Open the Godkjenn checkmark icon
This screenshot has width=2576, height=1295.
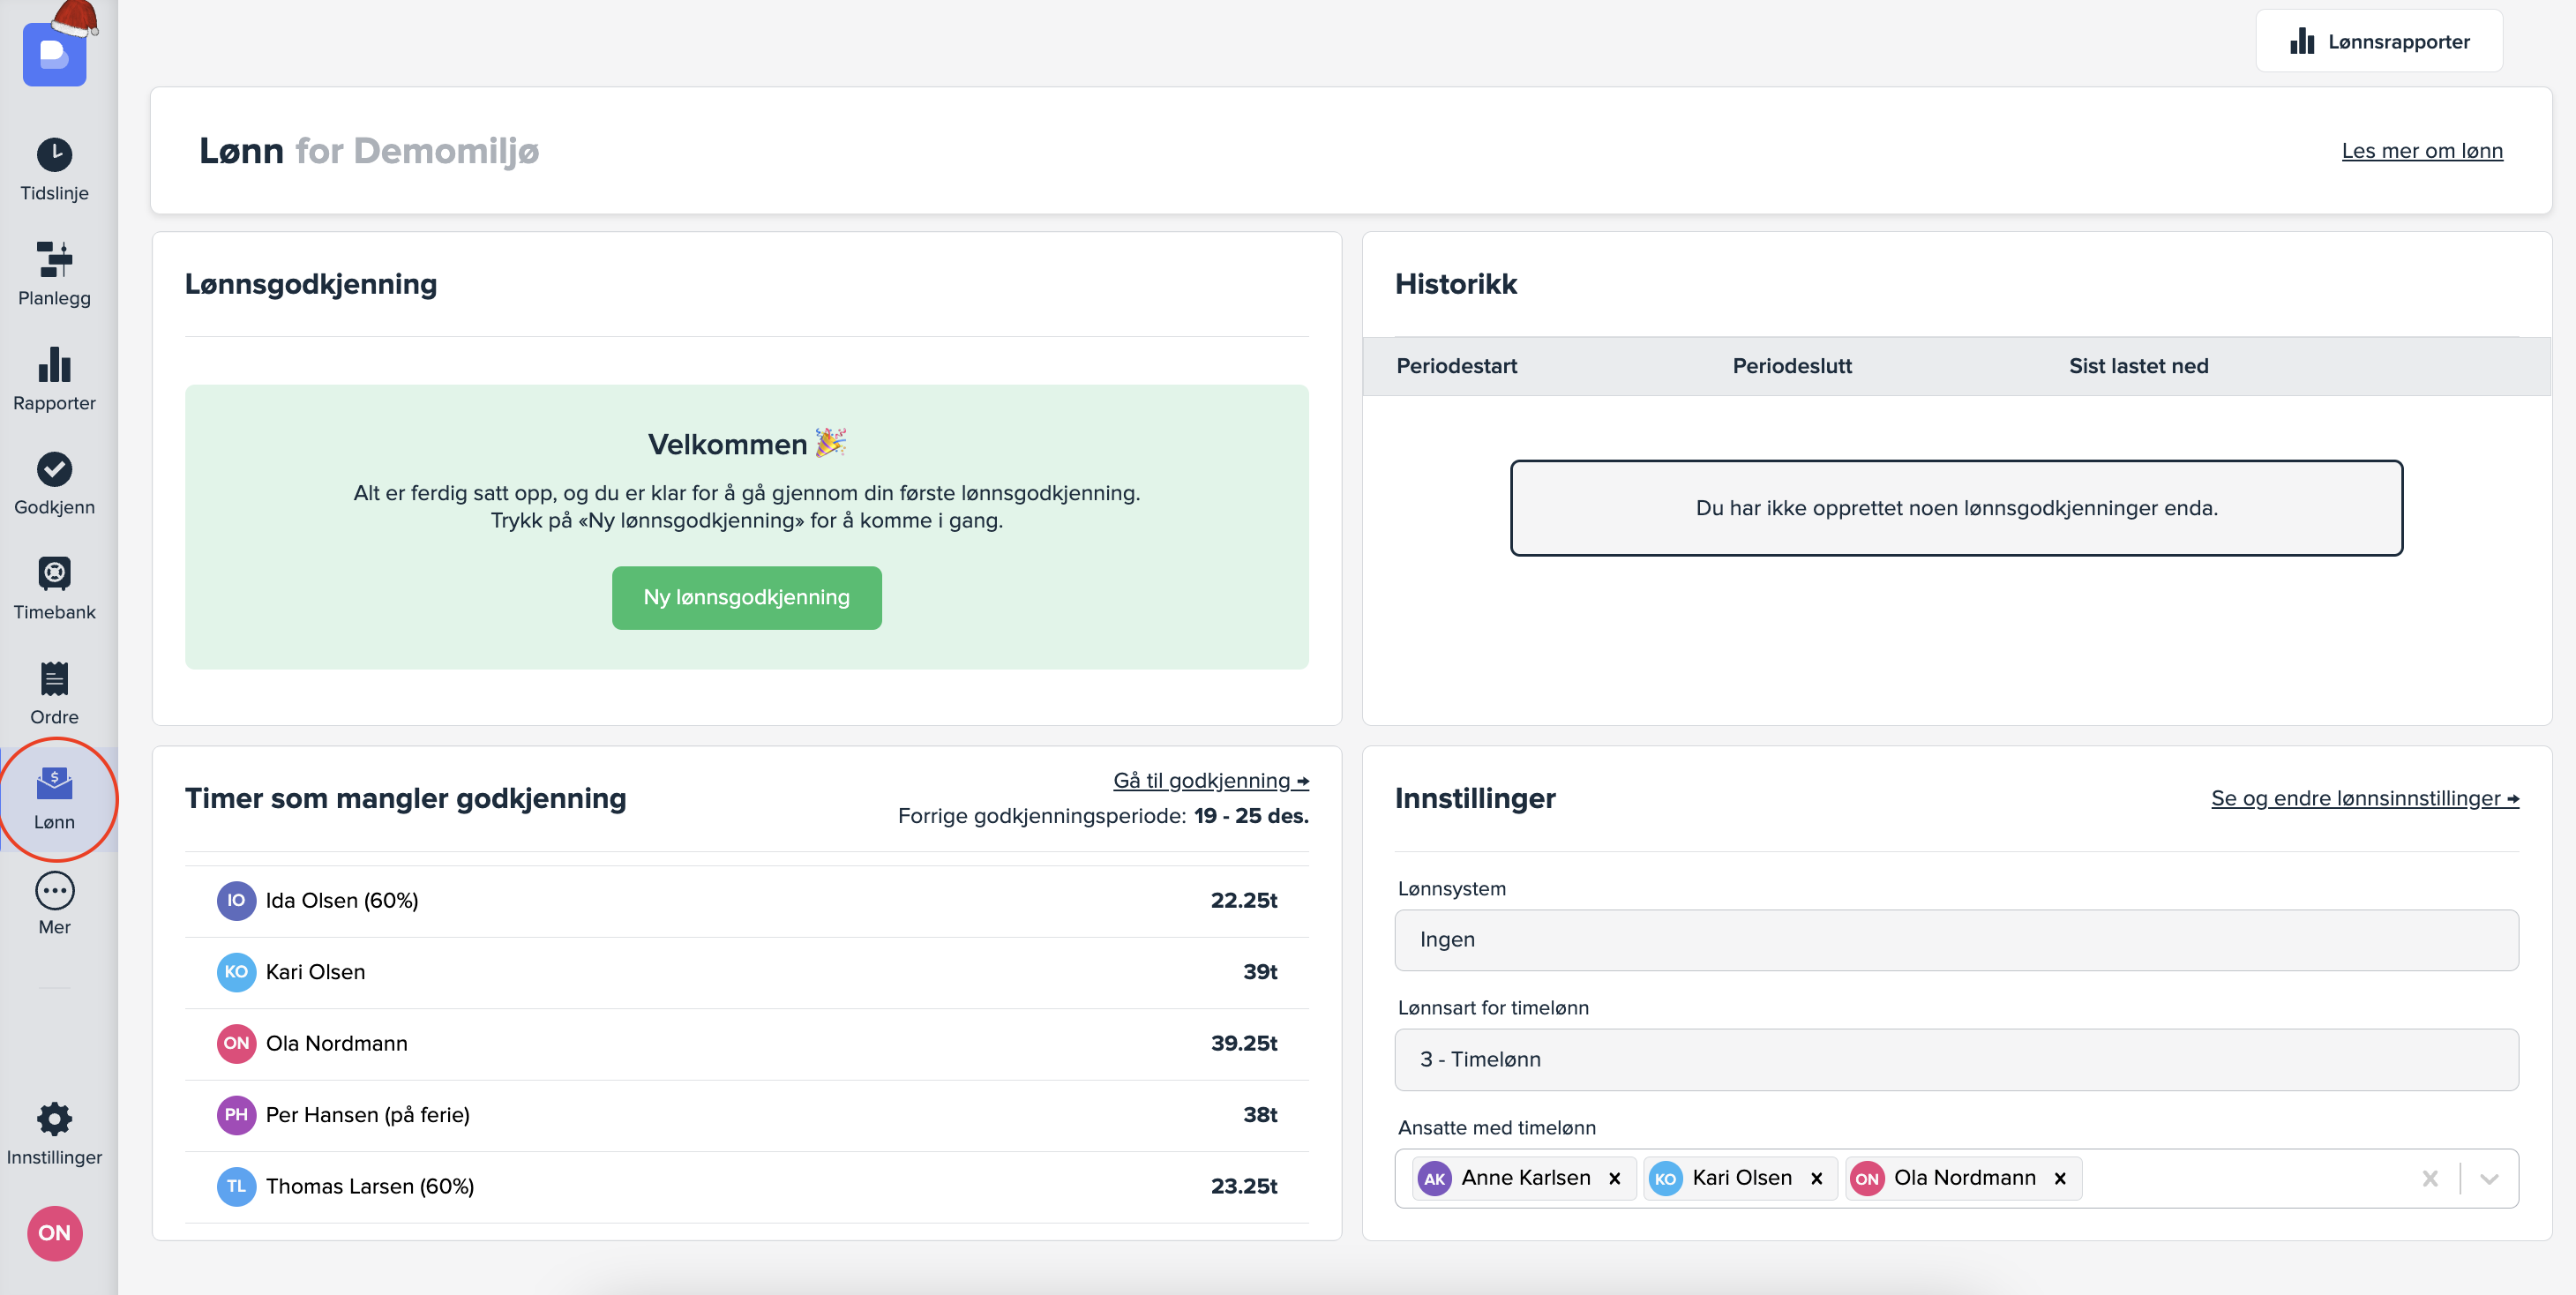coord(54,469)
